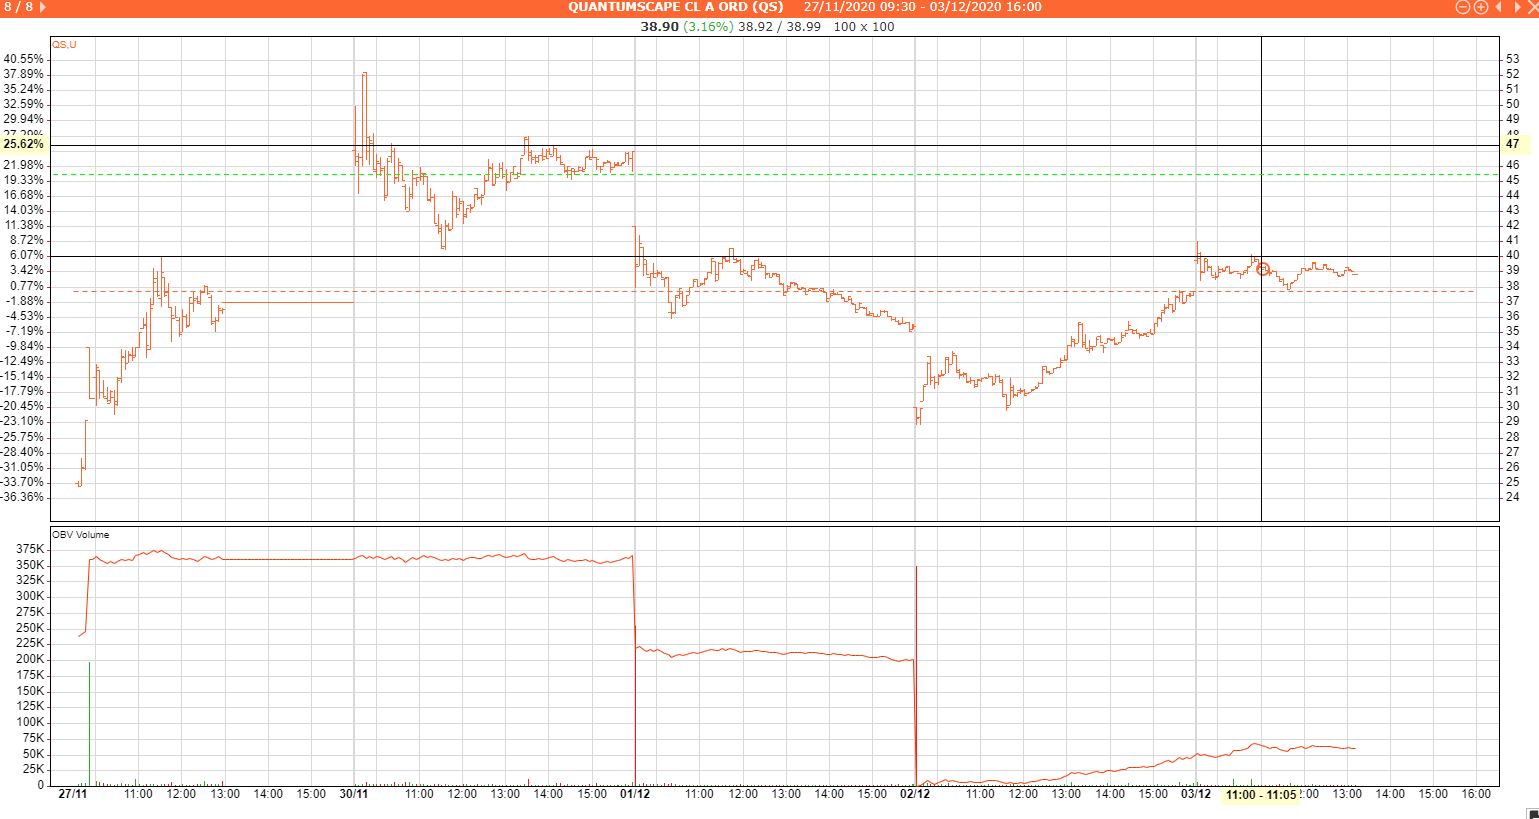Screen dimensions: 1539x819
Task: Click the highlighted 47 price axis label
Action: point(1512,144)
